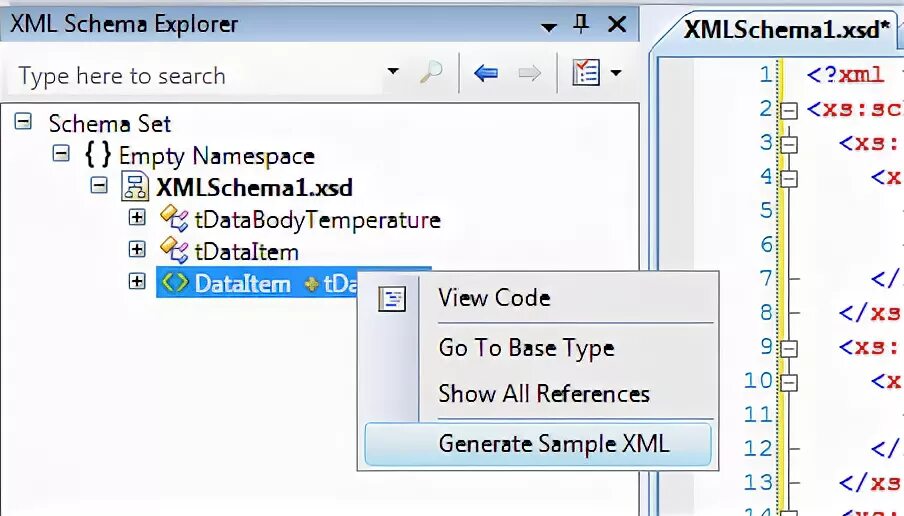Screen dimensions: 904x516
Task: Click the DataItem element icon
Action: click(175, 283)
